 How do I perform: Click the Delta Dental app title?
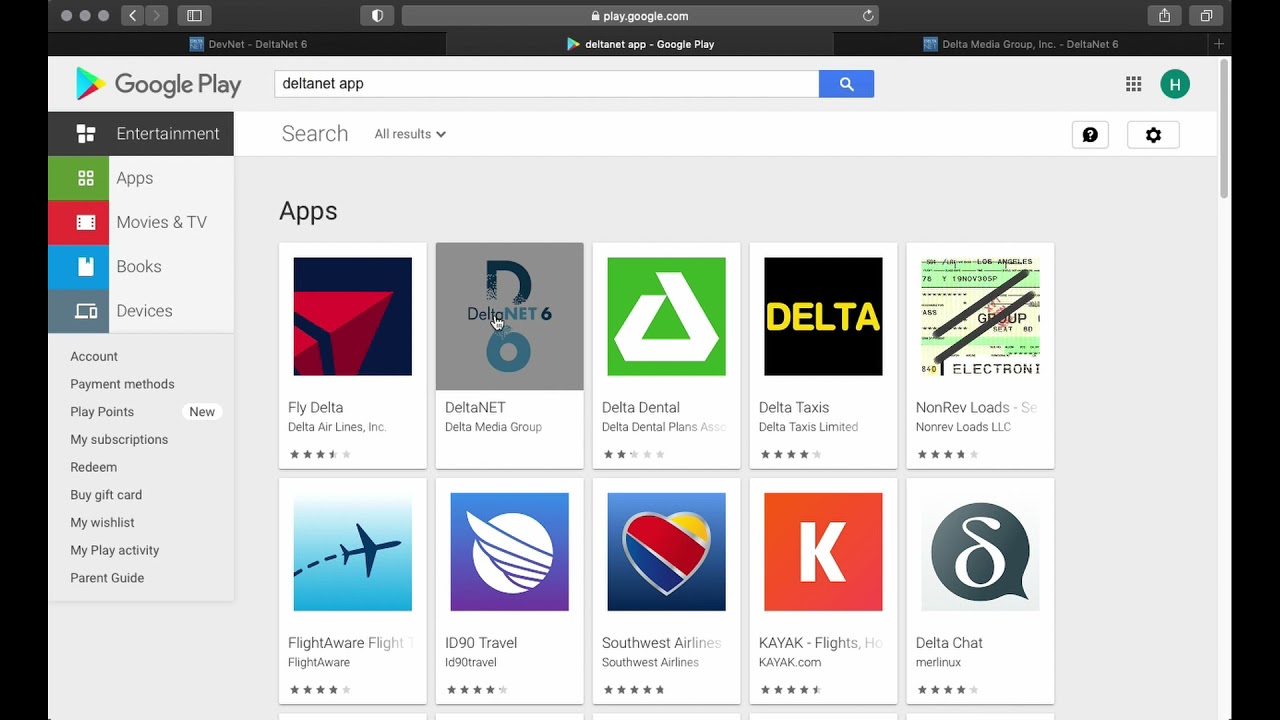click(641, 407)
